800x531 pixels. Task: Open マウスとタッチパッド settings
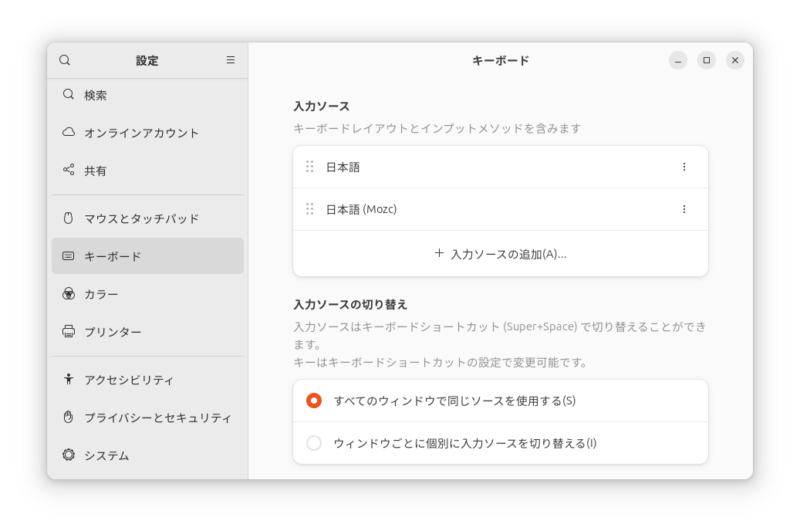(x=147, y=218)
